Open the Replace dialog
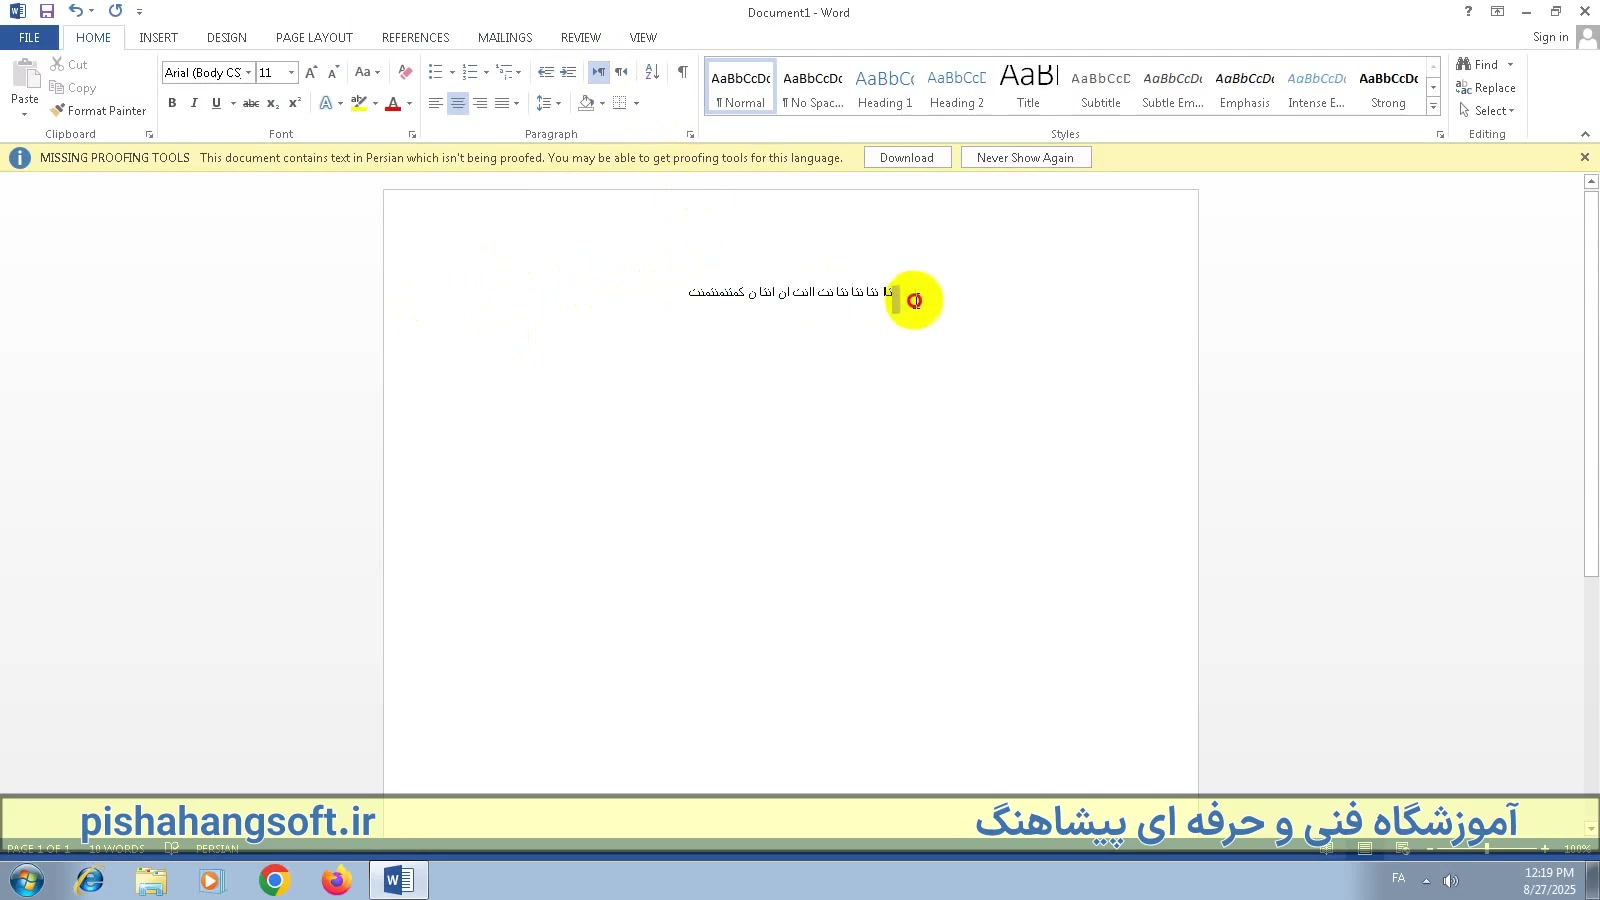This screenshot has width=1600, height=900. 1486,88
